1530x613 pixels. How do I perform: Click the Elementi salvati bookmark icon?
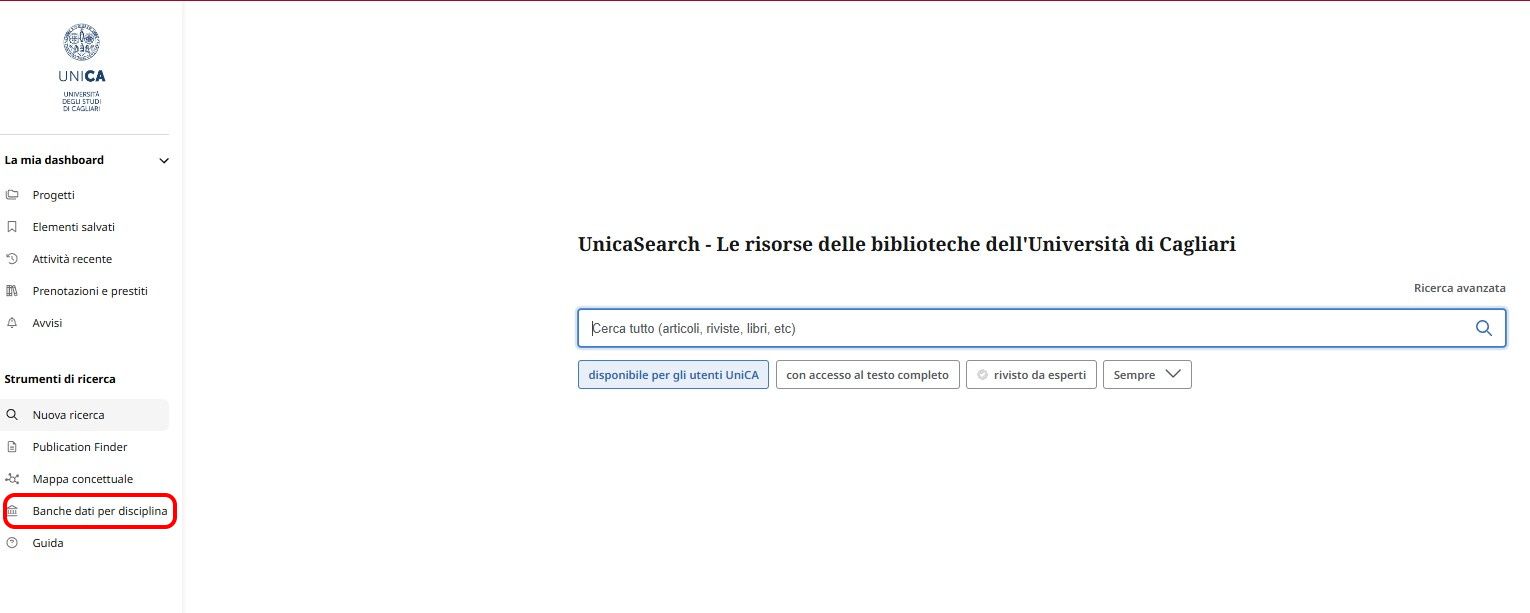tap(12, 227)
